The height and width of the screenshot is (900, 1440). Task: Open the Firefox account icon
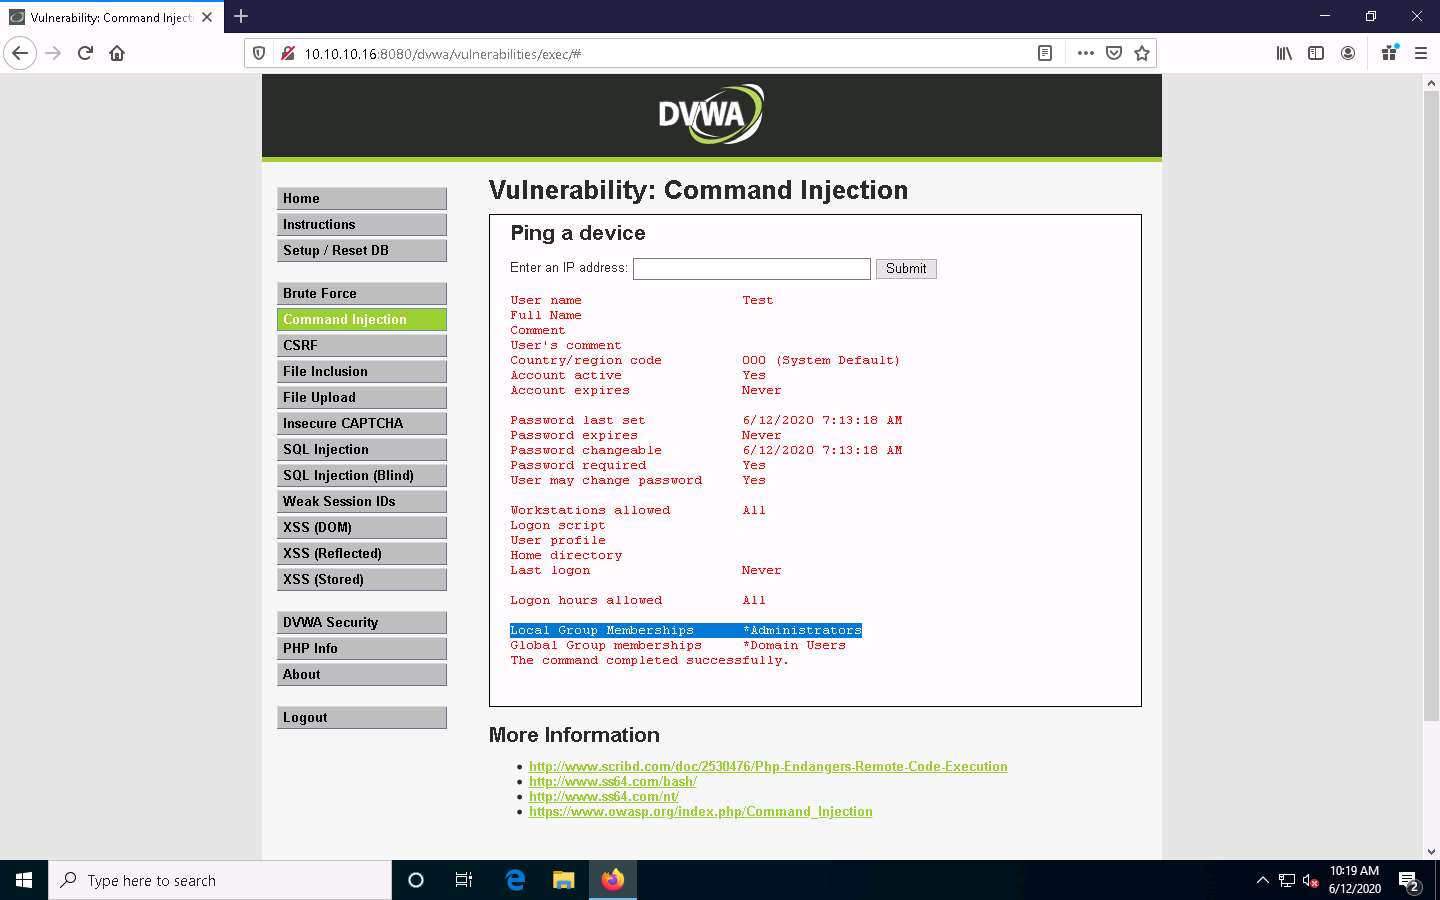point(1348,53)
